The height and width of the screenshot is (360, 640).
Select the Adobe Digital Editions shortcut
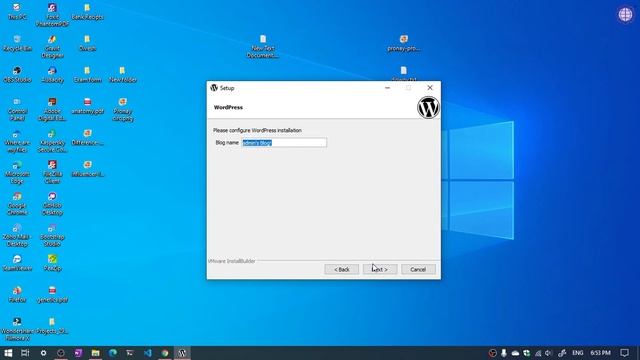pyautogui.click(x=52, y=109)
